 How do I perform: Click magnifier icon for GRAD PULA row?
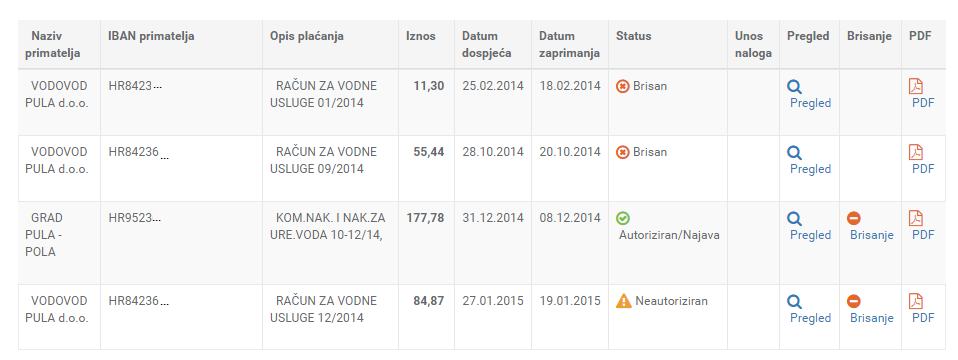(x=794, y=219)
